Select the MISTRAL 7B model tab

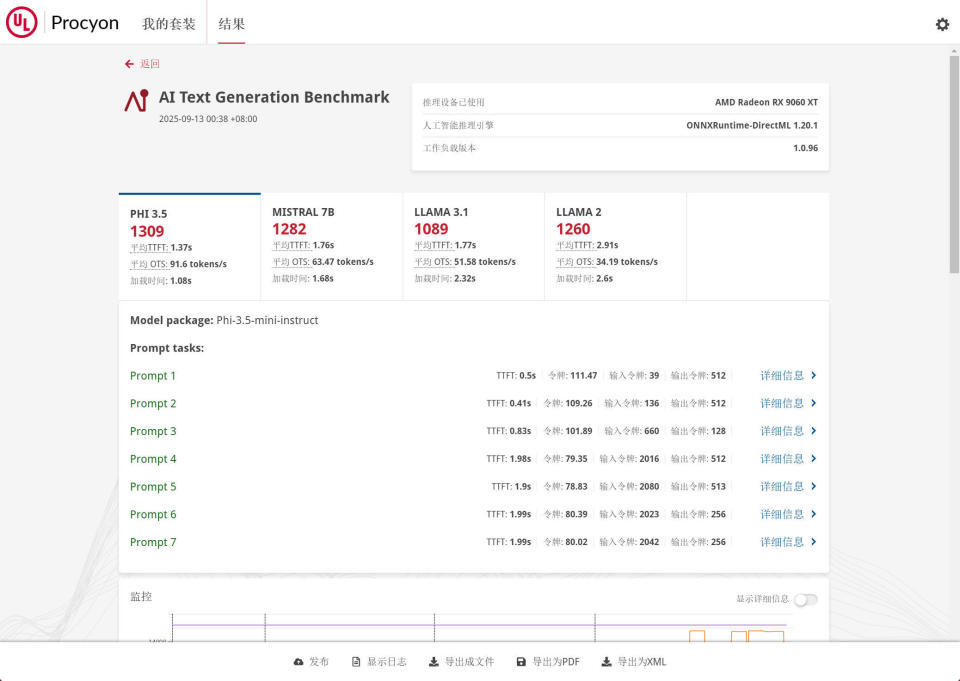[x=332, y=247]
